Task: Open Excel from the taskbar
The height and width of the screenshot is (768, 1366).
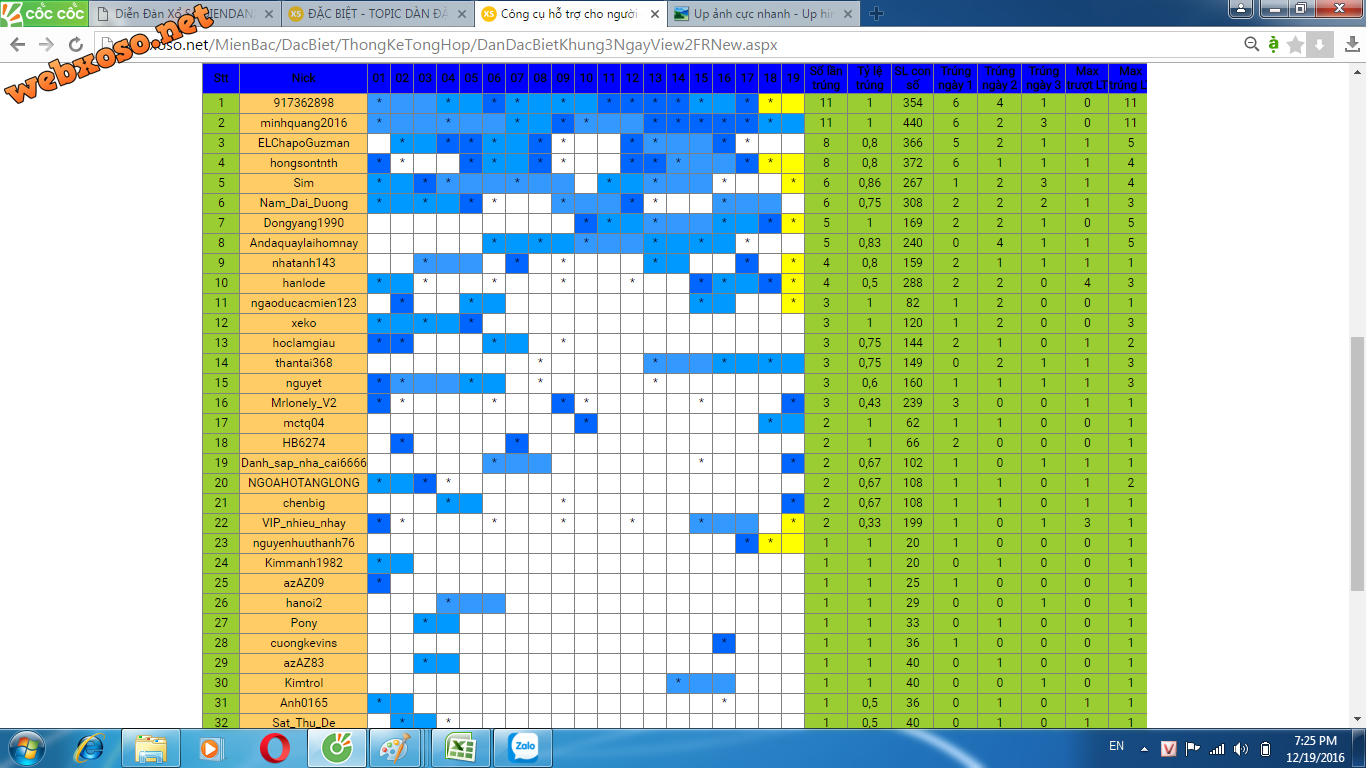Action: [461, 748]
